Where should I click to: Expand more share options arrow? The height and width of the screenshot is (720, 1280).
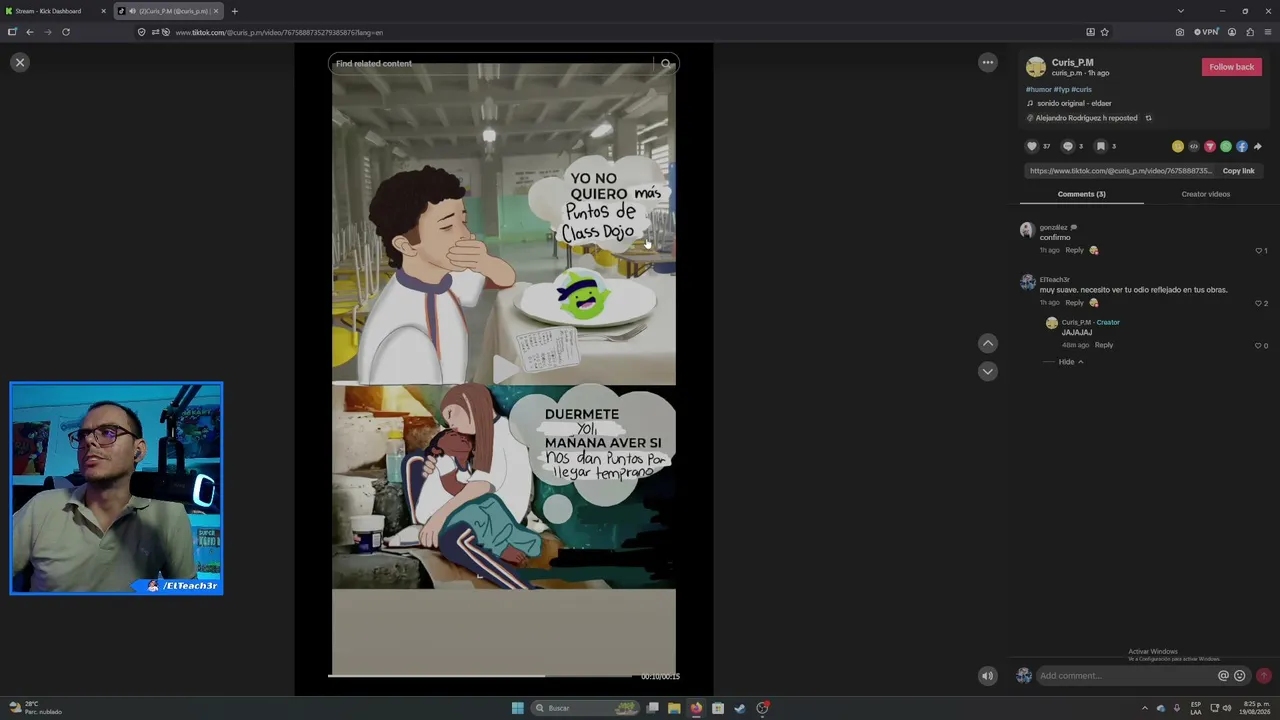tap(1258, 146)
